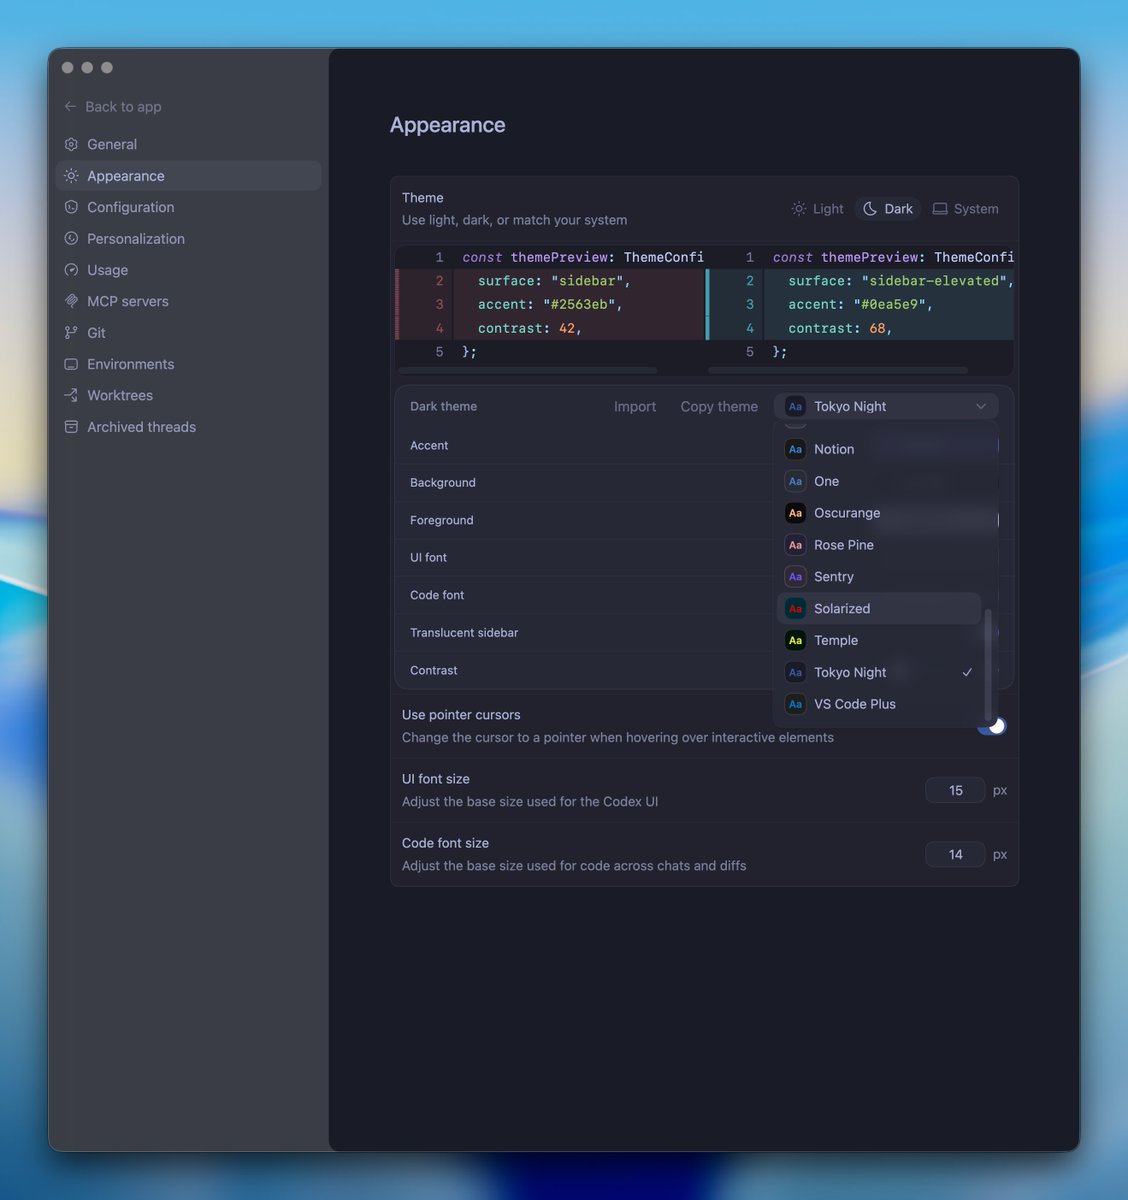This screenshot has width=1128, height=1200.
Task: Open the Git settings page
Action: pos(189,333)
